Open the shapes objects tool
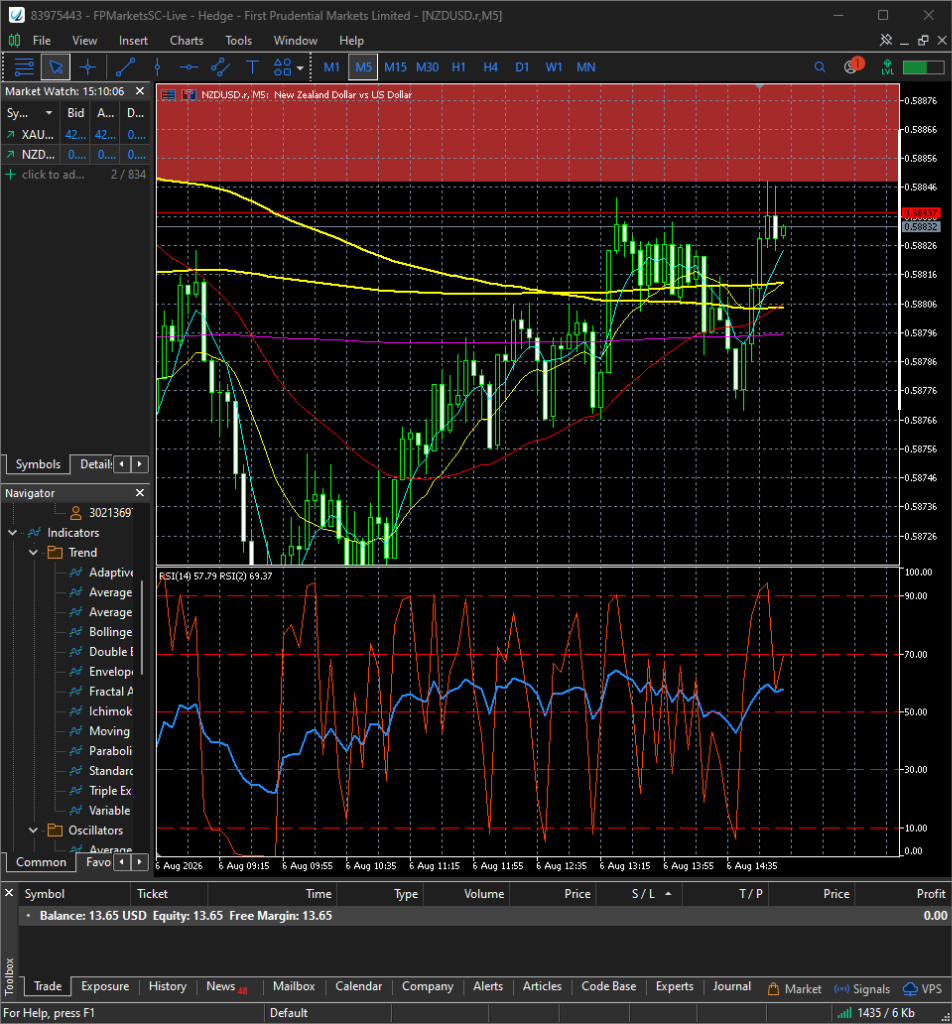952x1024 pixels. 282,67
